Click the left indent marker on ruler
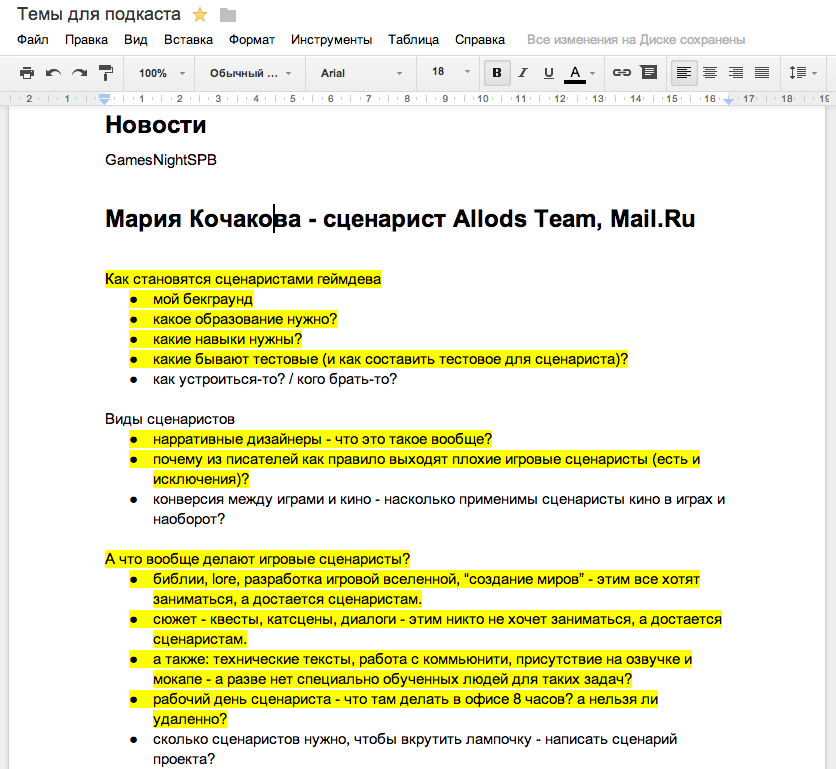 point(104,99)
